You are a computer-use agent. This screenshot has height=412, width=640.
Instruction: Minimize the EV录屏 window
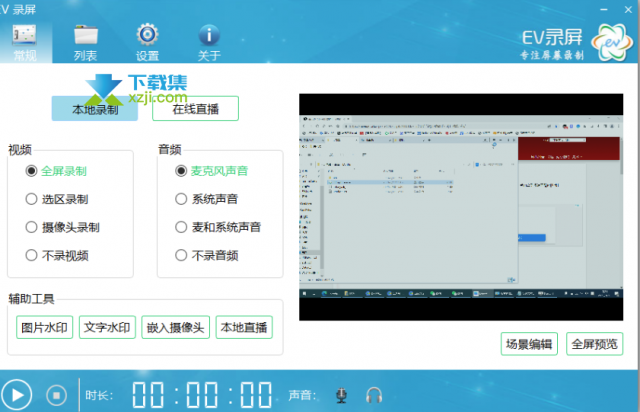[604, 9]
